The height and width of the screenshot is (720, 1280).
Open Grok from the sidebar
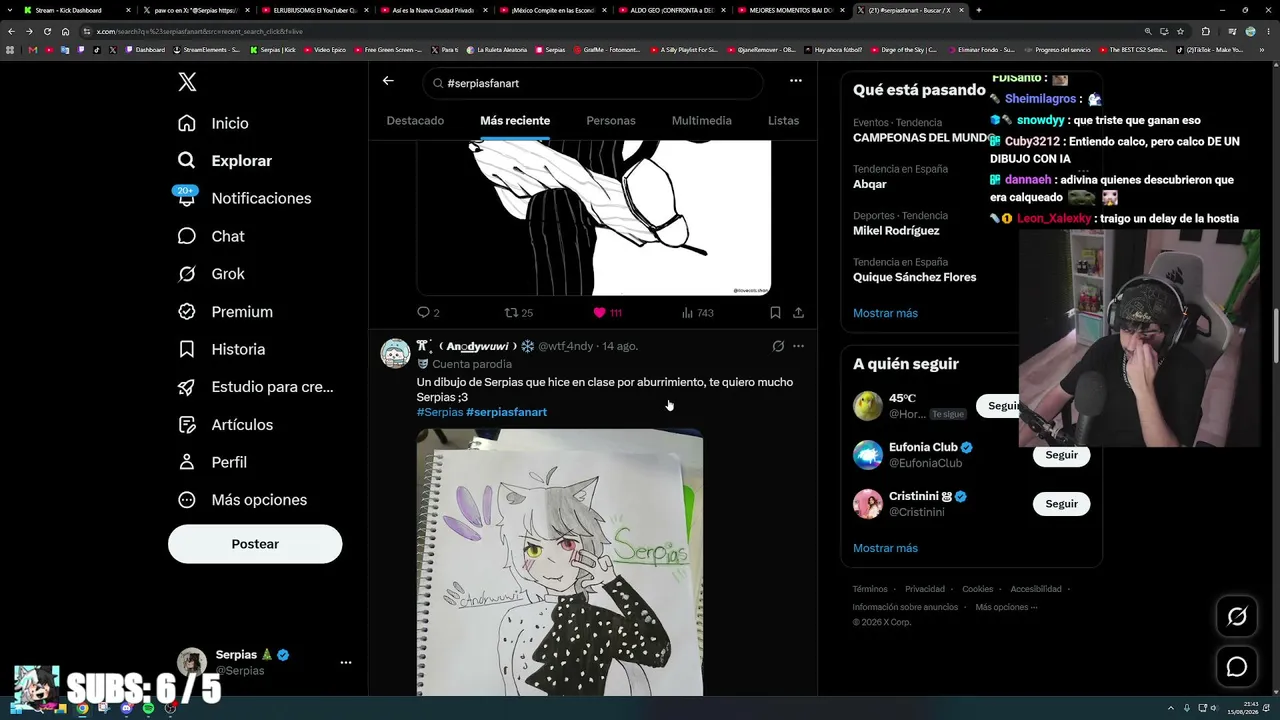pos(211,274)
